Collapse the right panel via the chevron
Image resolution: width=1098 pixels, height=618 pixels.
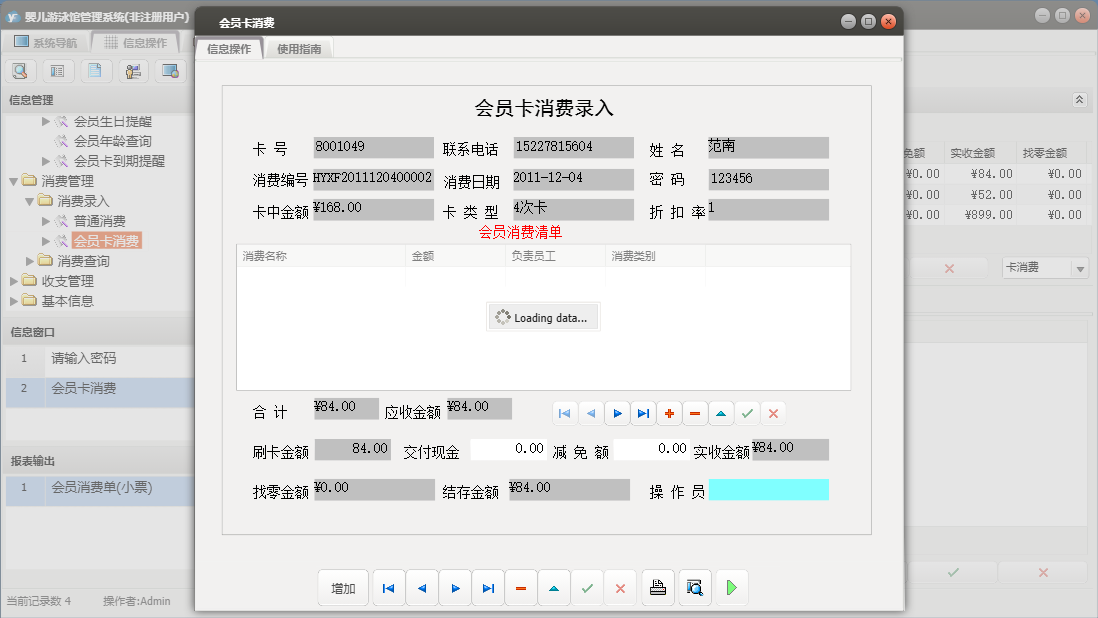click(1081, 100)
